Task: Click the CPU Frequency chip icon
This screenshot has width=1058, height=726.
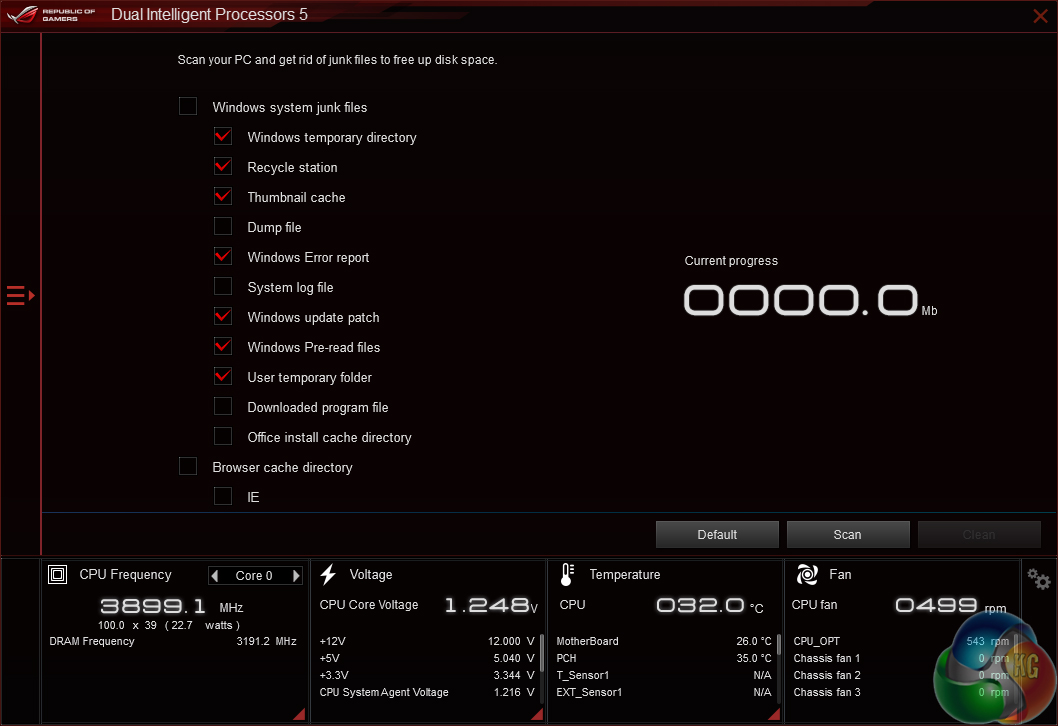Action: click(57, 574)
